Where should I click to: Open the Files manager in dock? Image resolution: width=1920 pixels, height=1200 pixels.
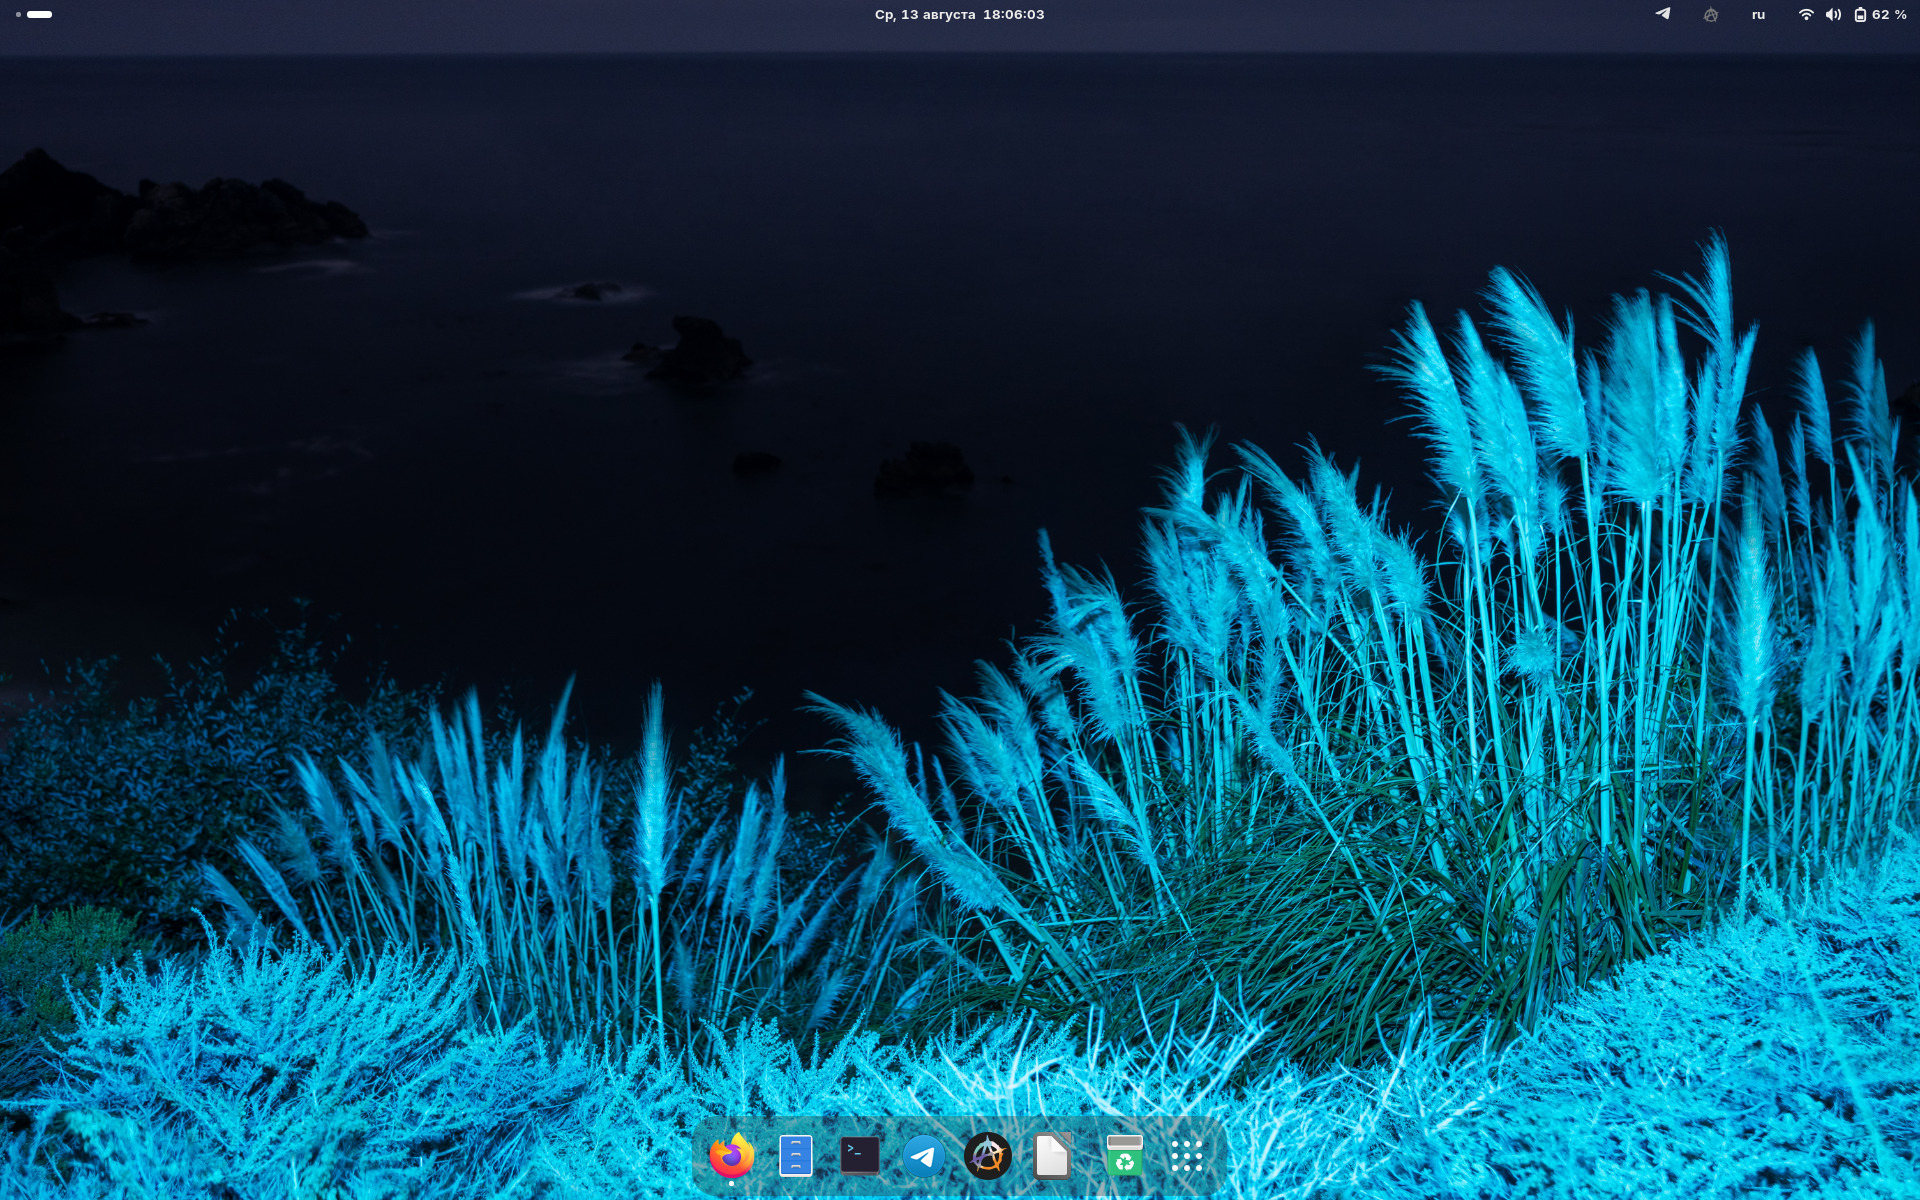point(795,1156)
